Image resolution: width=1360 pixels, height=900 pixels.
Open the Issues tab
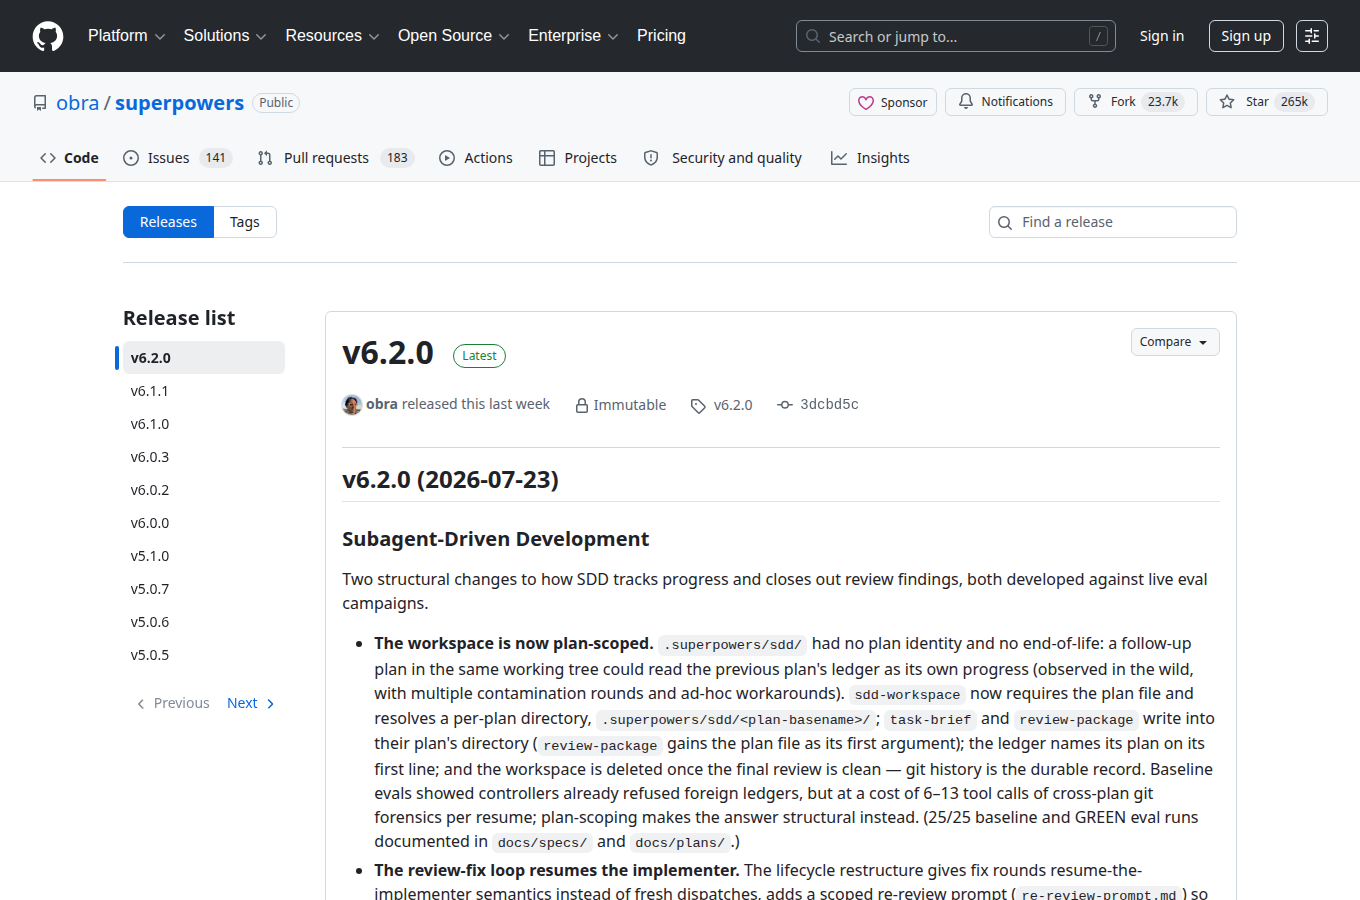[x=177, y=158]
